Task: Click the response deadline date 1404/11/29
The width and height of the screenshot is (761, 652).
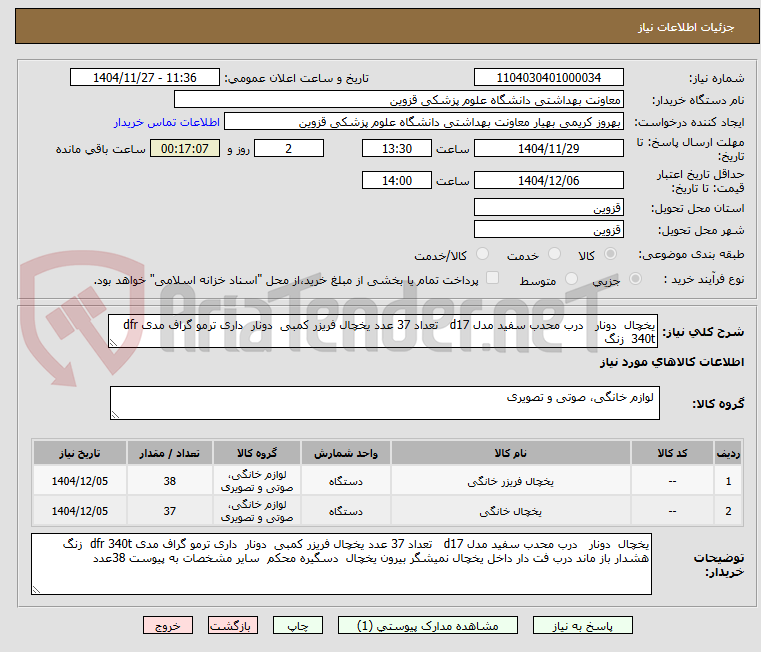Action: pos(548,149)
